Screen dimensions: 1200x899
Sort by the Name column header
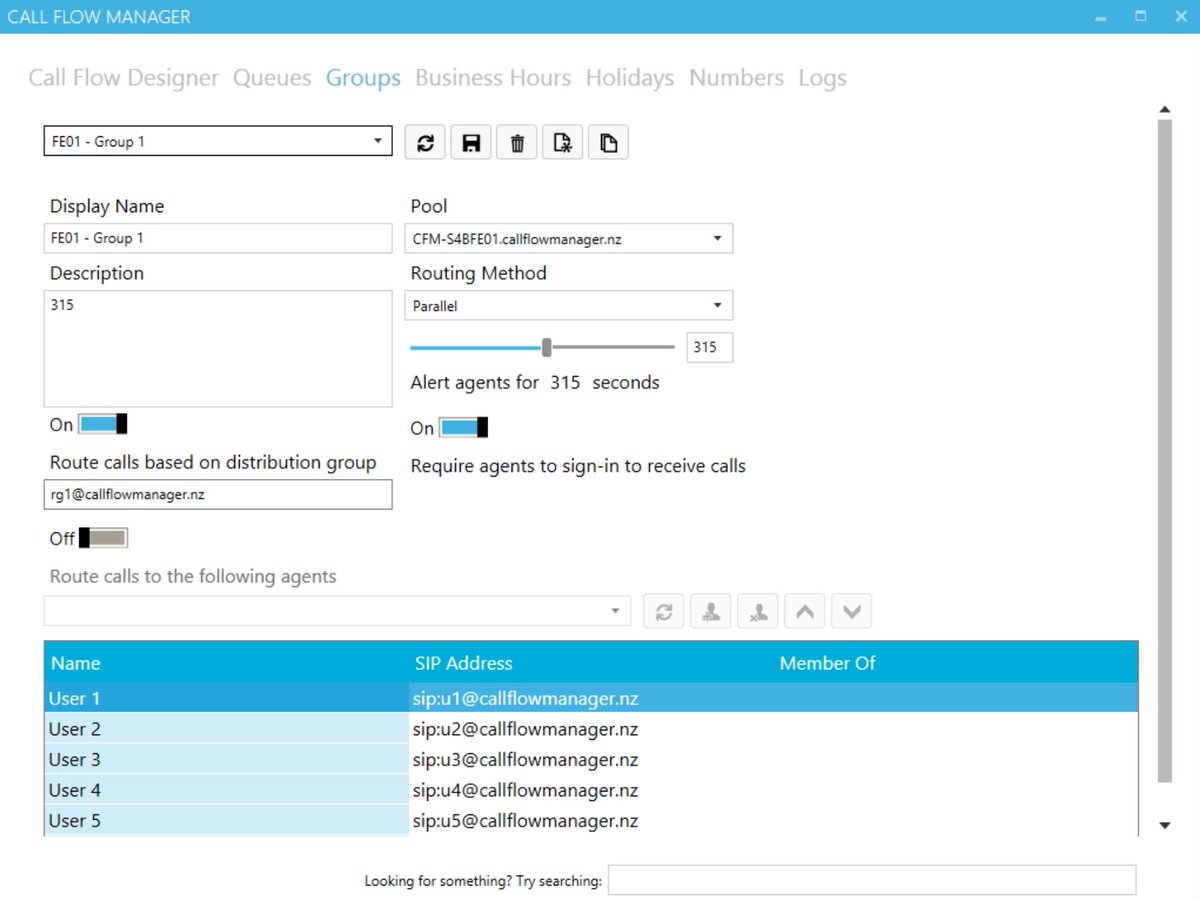(226, 663)
